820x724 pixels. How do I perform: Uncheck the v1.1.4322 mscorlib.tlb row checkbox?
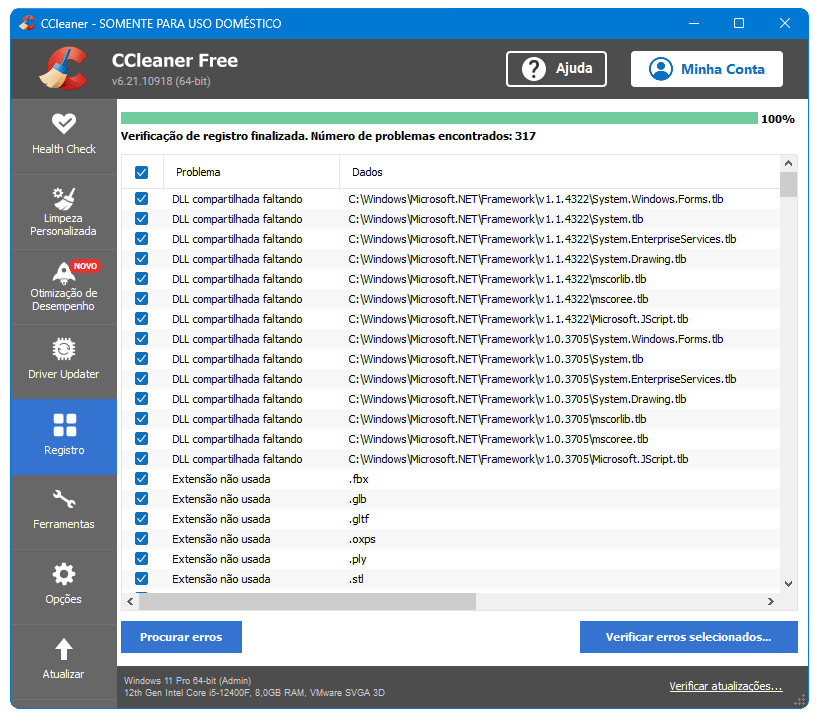coord(141,279)
